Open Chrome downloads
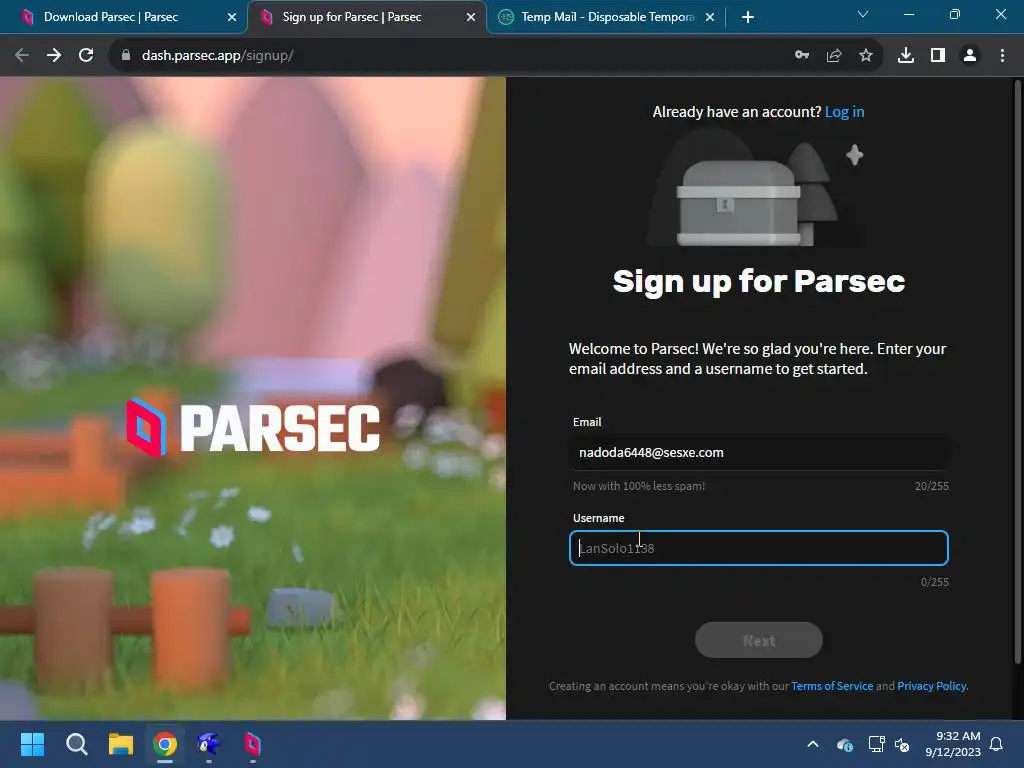Screen dimensions: 1024x768 (x=906, y=56)
